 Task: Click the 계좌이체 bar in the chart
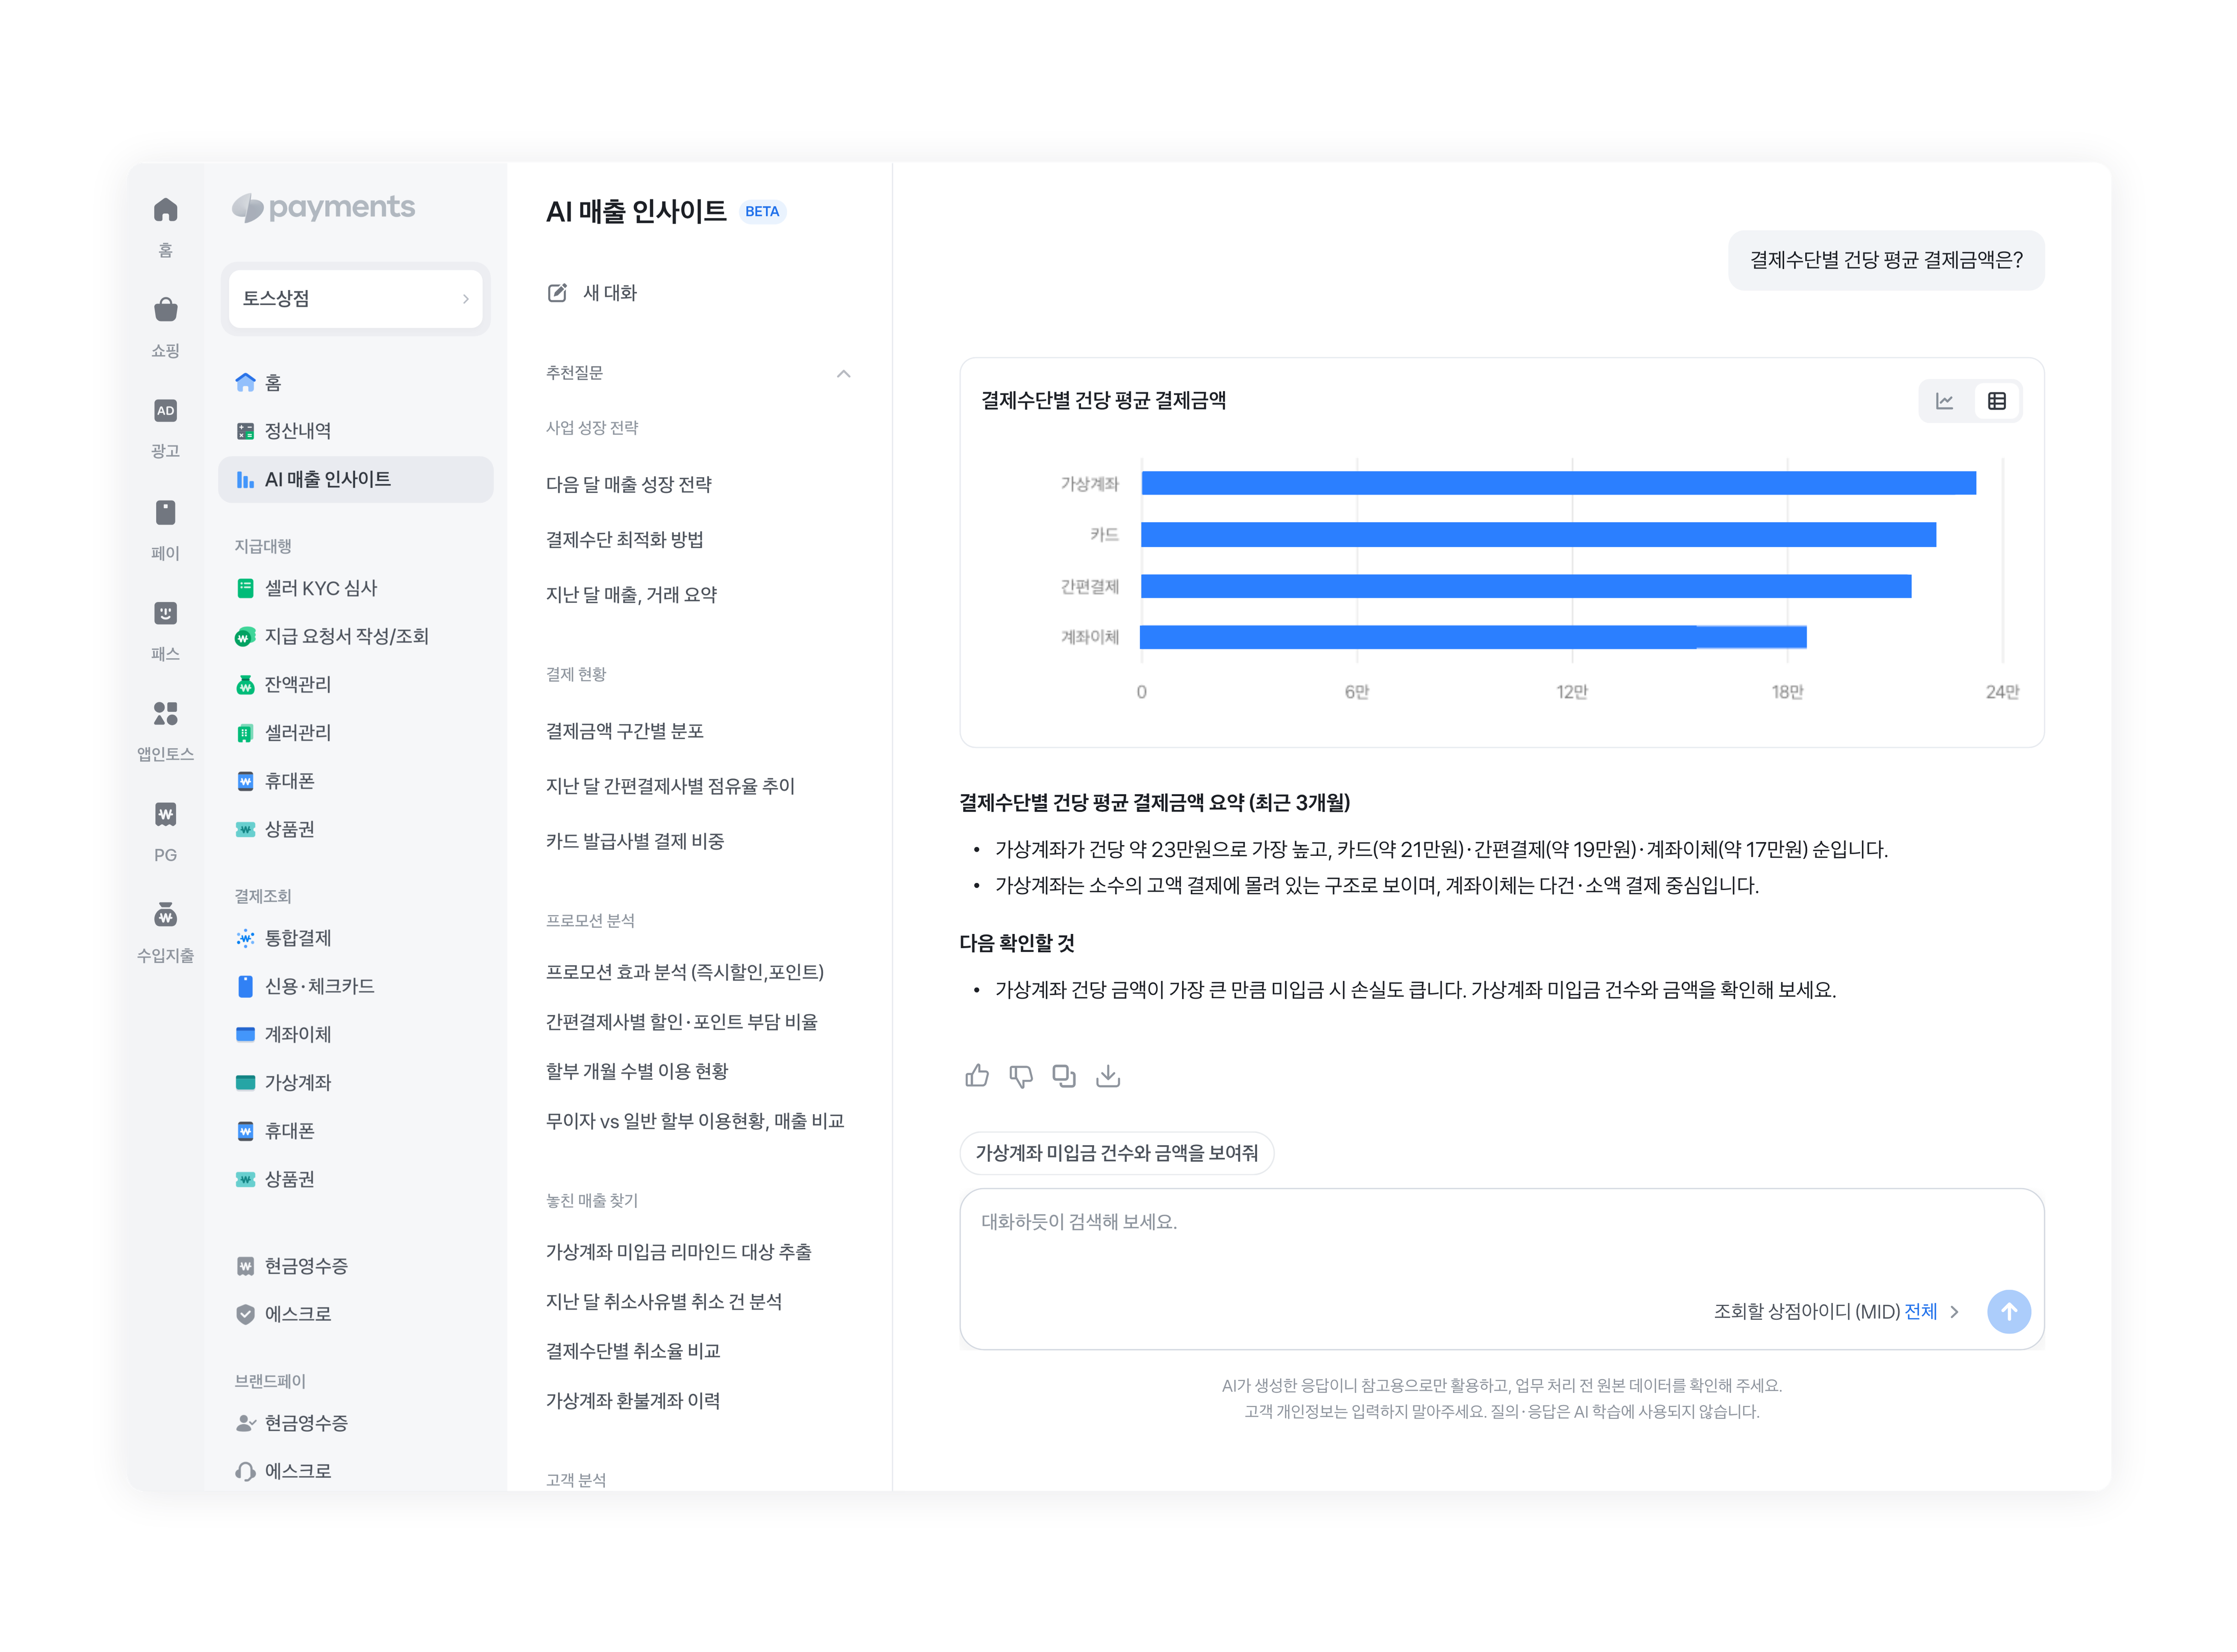coord(1473,637)
